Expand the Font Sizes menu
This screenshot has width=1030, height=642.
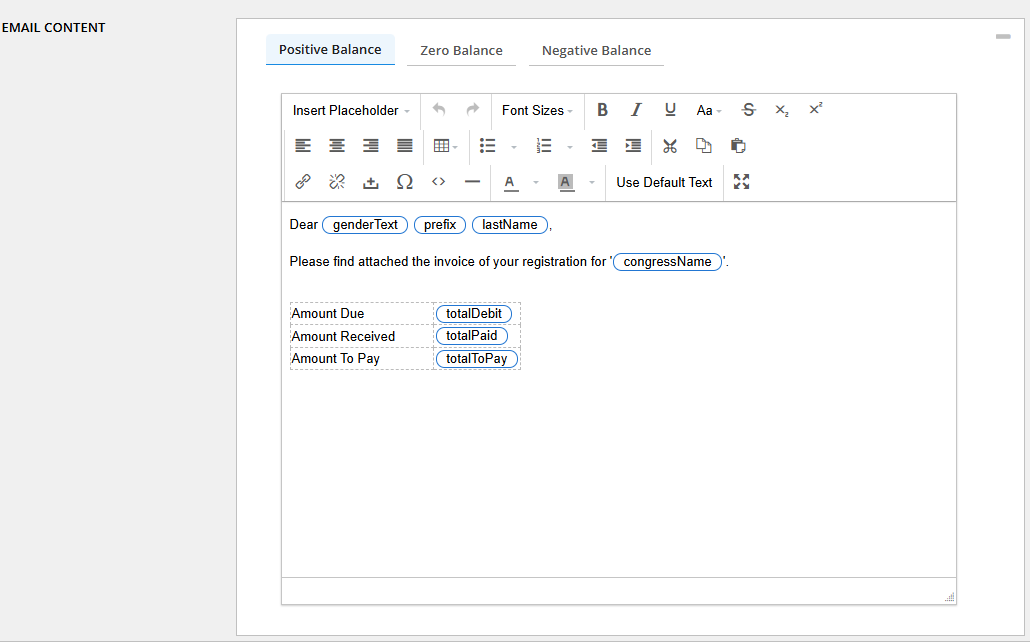pyautogui.click(x=537, y=111)
